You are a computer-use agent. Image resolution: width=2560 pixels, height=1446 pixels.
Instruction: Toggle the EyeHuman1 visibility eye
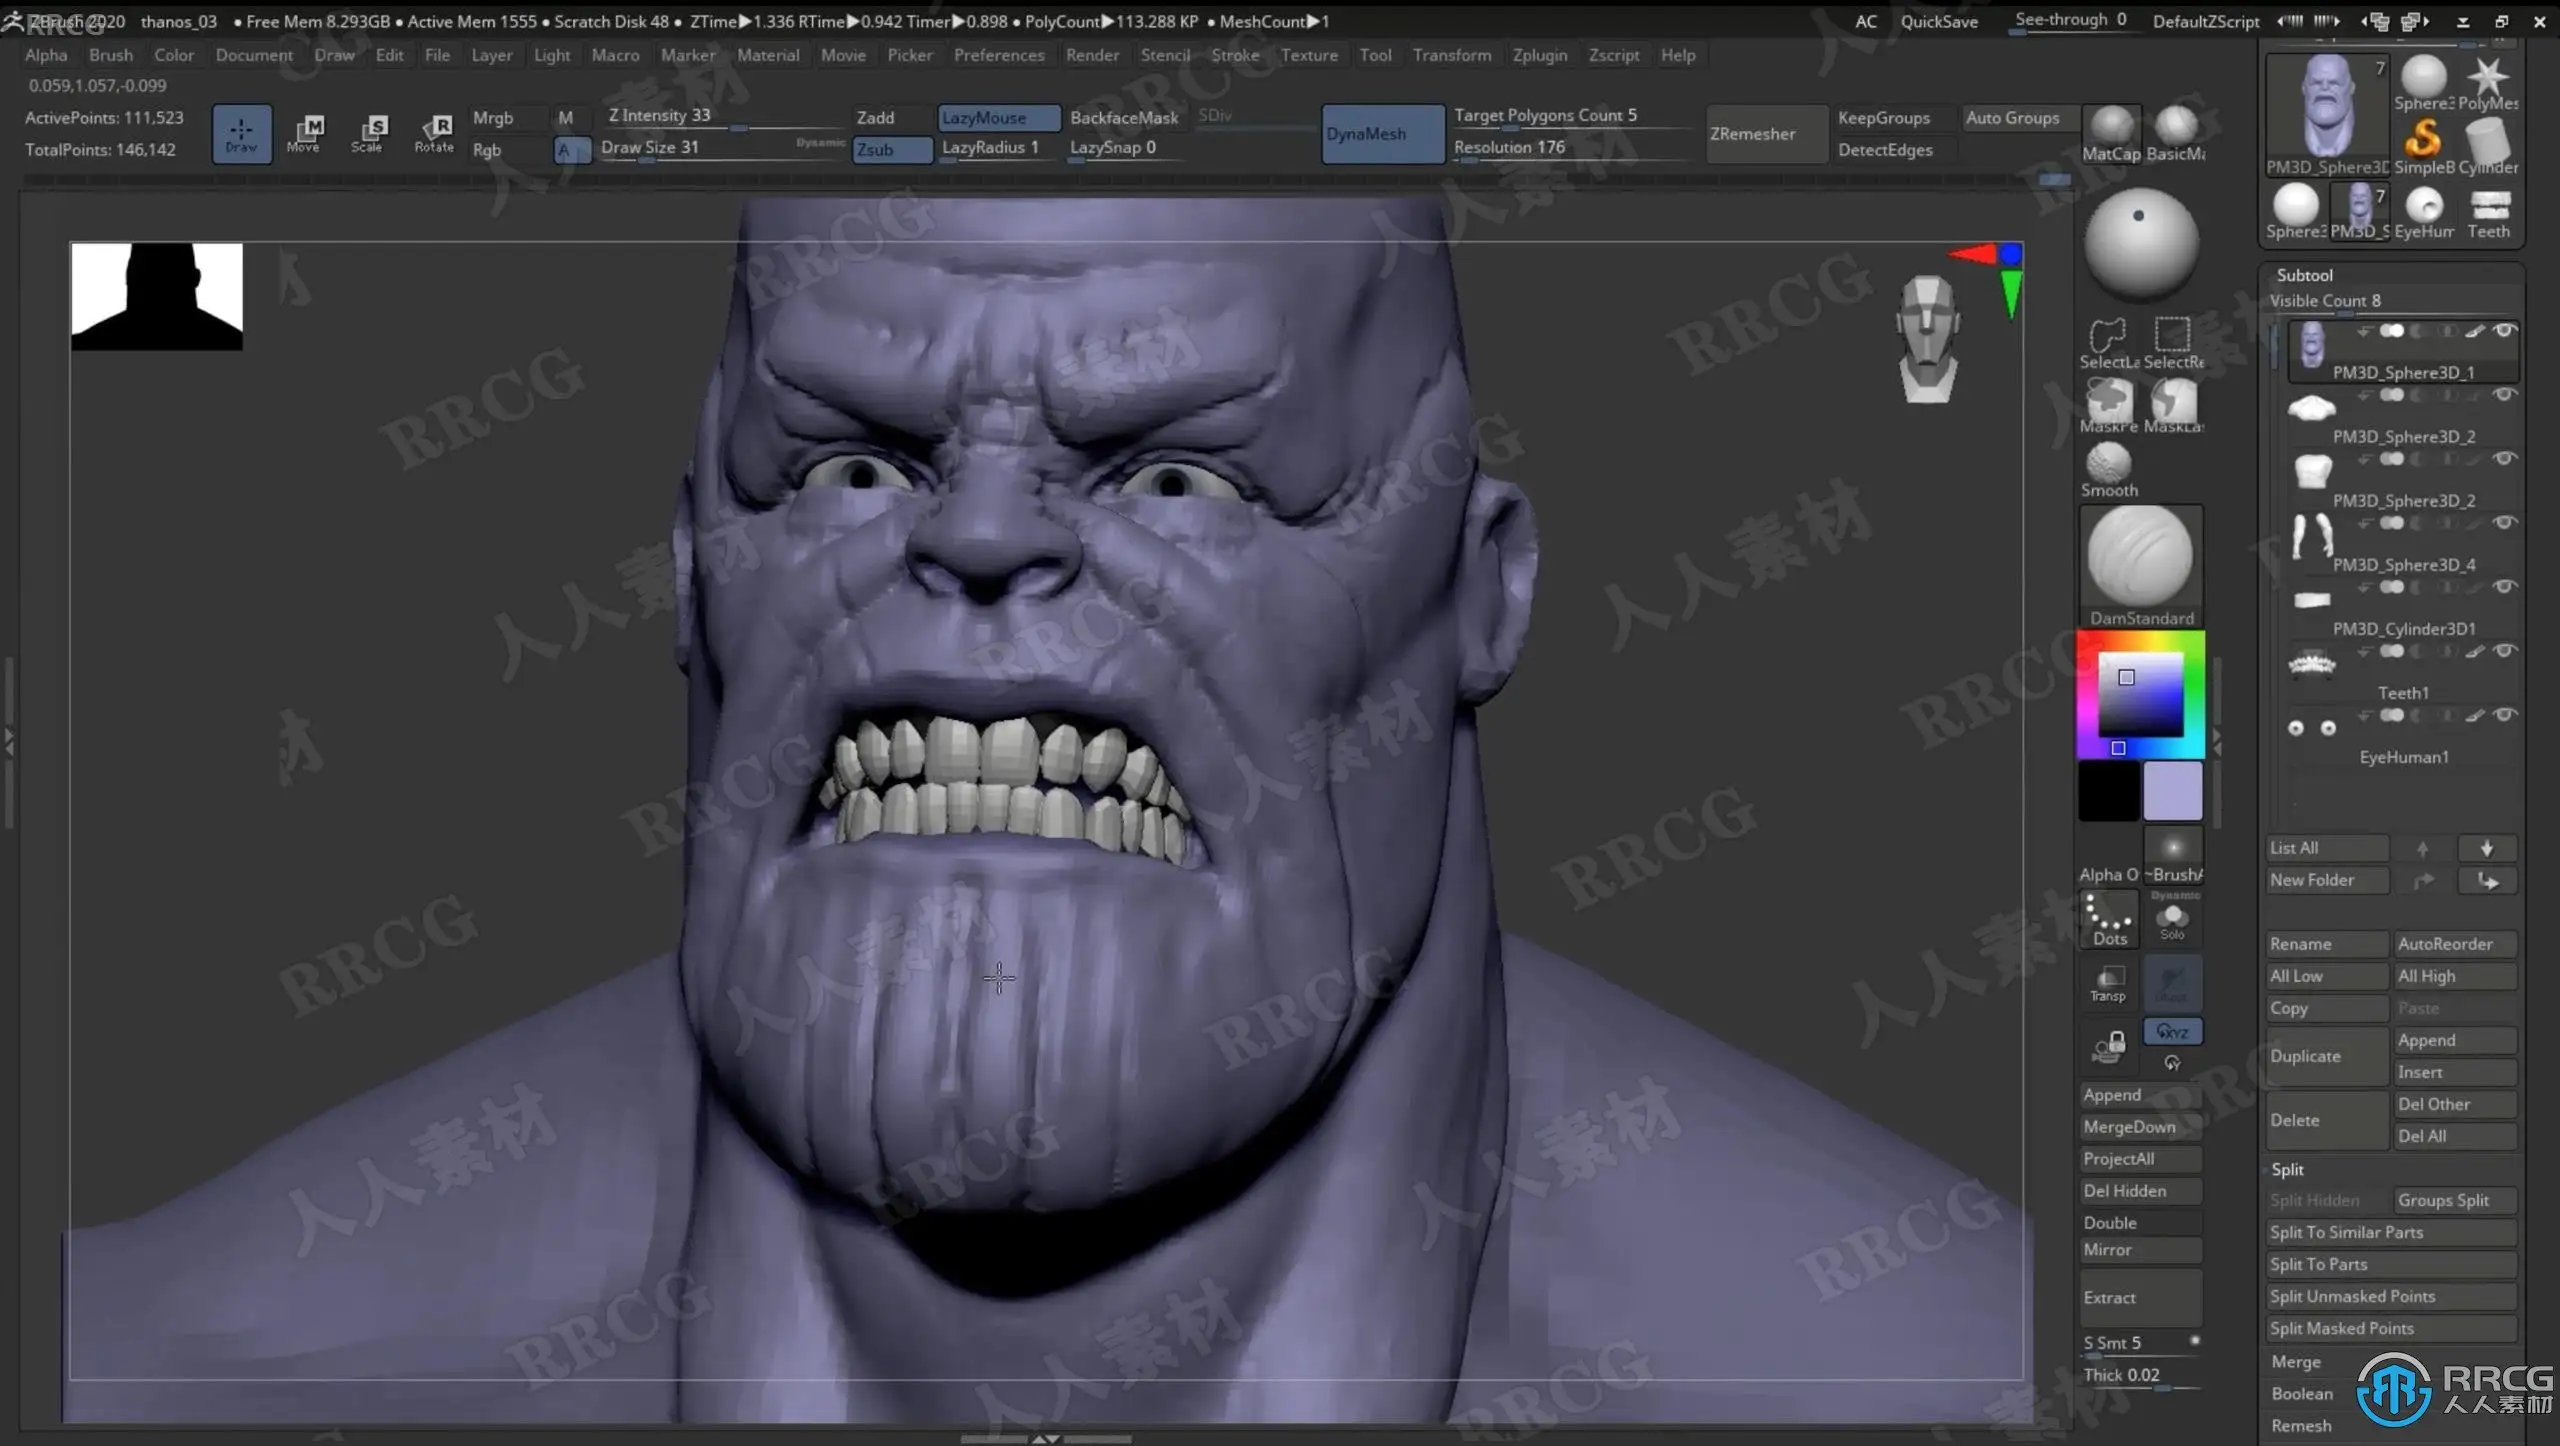(x=2504, y=715)
